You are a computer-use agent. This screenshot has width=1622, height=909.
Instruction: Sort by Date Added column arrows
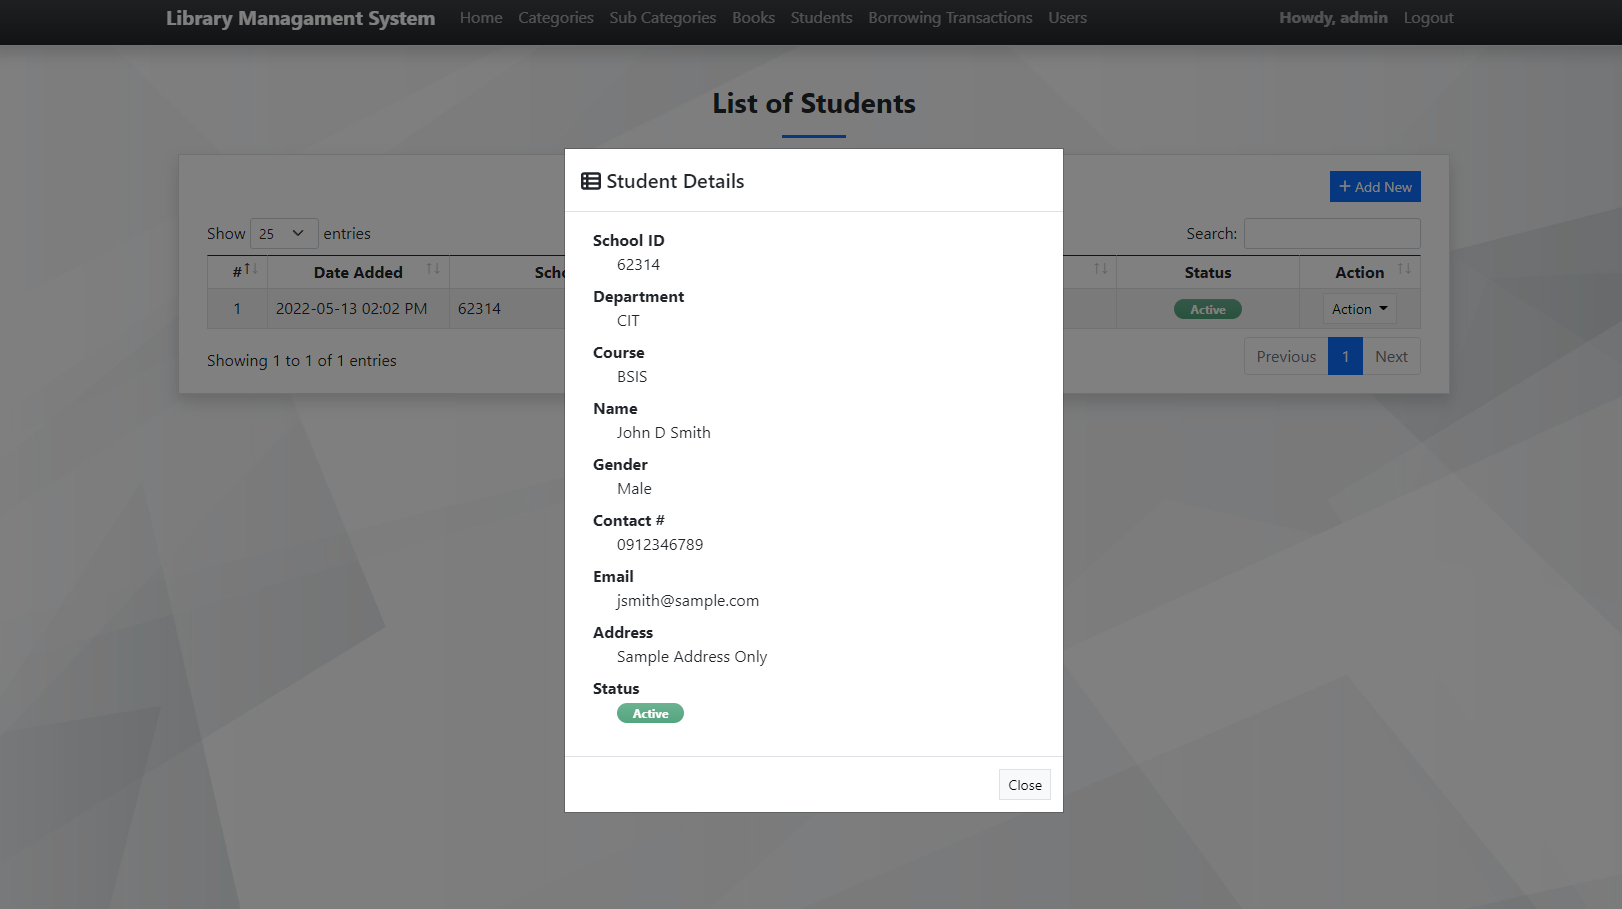tap(433, 269)
